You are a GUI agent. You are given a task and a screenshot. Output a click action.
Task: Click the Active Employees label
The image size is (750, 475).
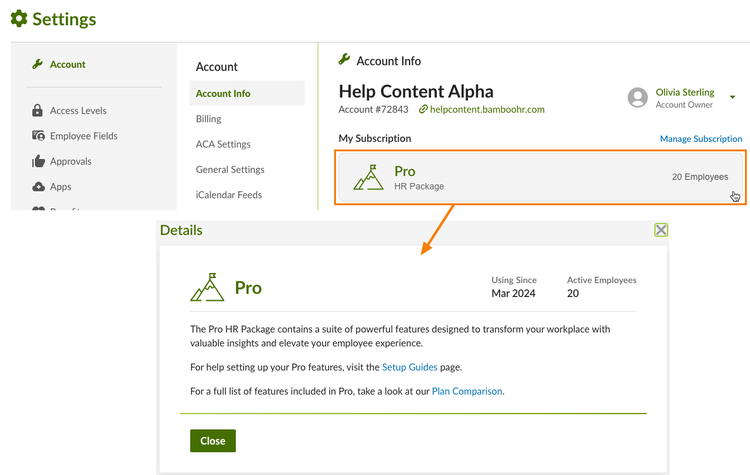coord(601,280)
